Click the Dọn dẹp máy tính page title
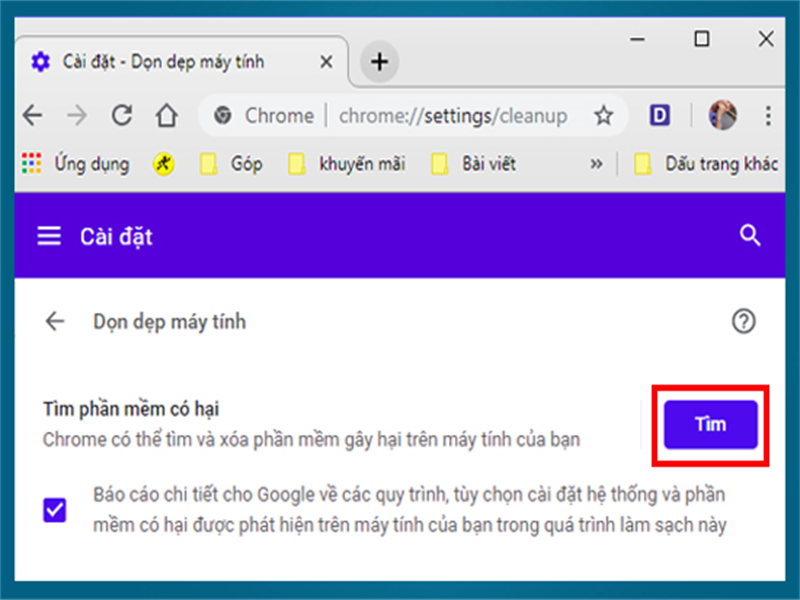This screenshot has width=800, height=600. coord(169,322)
